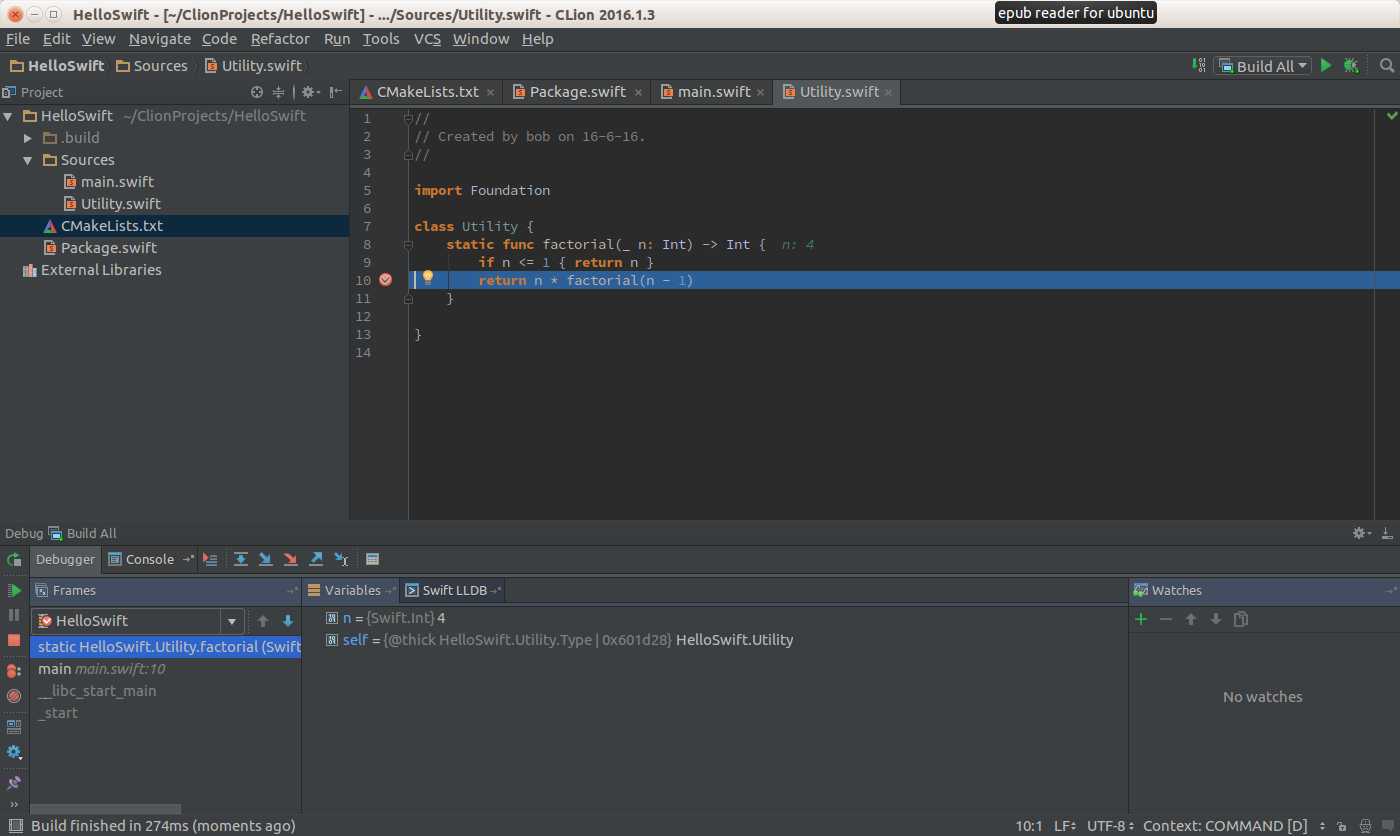Toggle Mute Breakpoints in debug sidebar
The width and height of the screenshot is (1400, 836).
(14, 696)
